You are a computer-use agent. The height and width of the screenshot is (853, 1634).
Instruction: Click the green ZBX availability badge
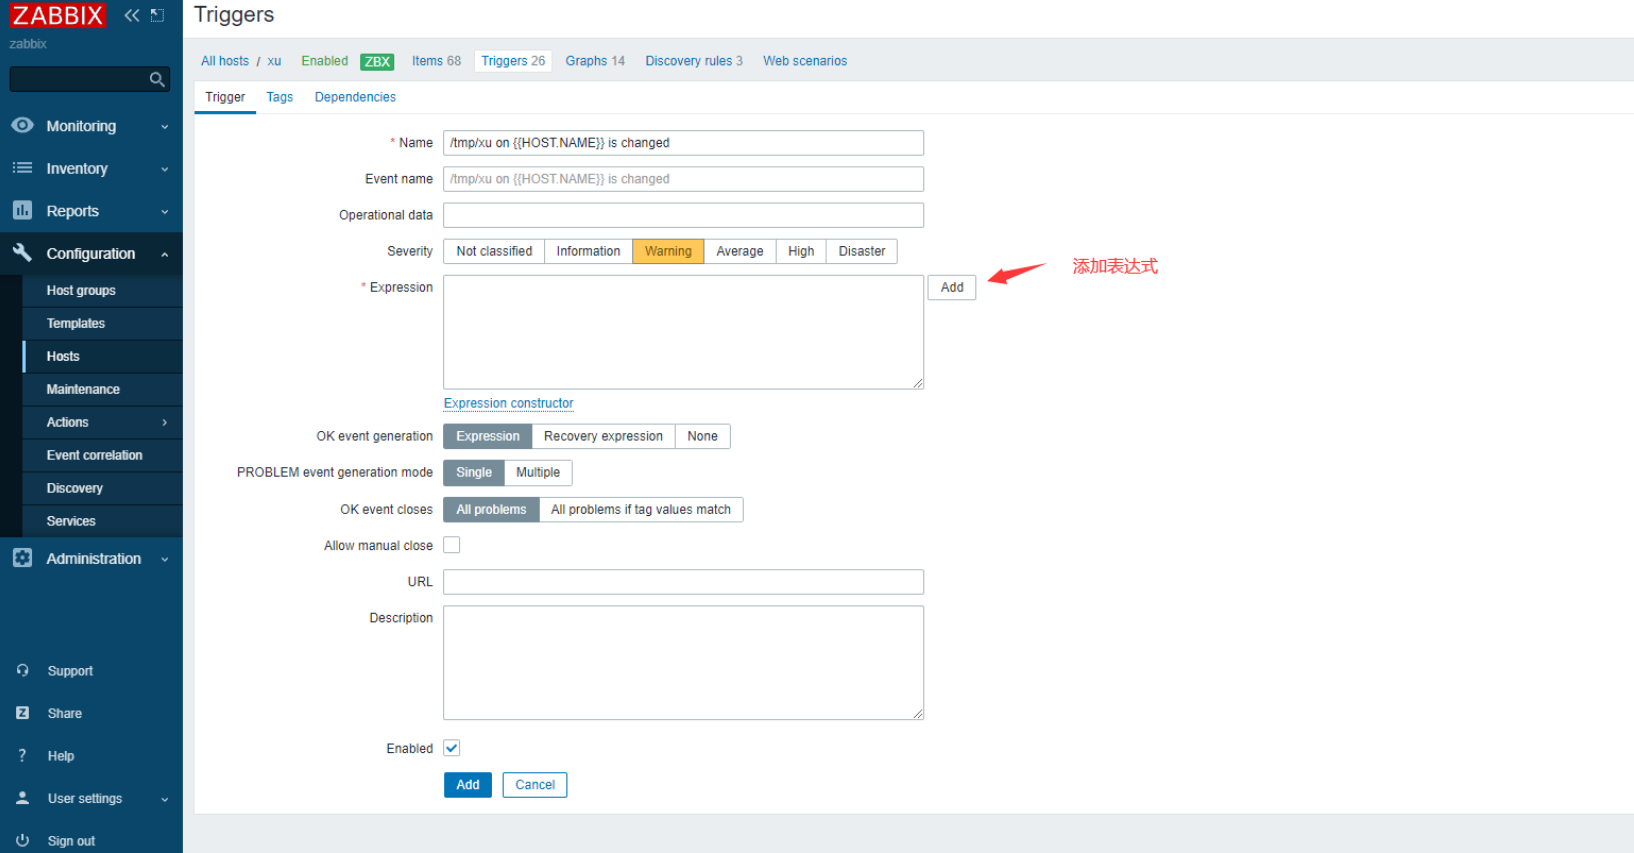coord(377,61)
